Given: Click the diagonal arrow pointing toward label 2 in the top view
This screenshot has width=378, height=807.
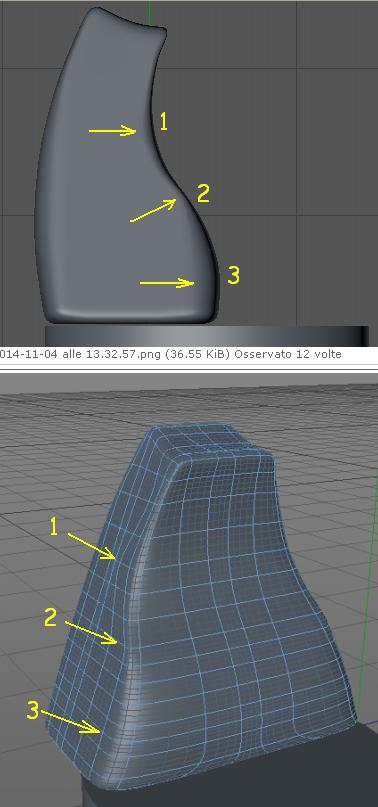Looking at the screenshot, I should click(153, 210).
